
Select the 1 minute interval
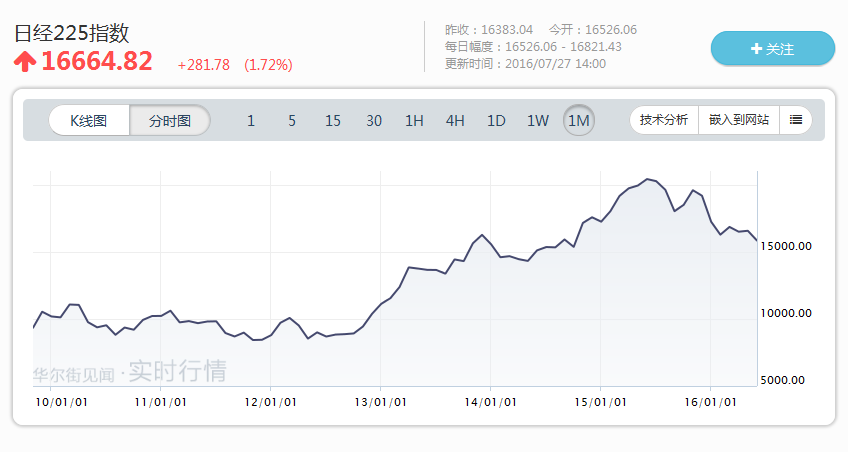[x=251, y=121]
